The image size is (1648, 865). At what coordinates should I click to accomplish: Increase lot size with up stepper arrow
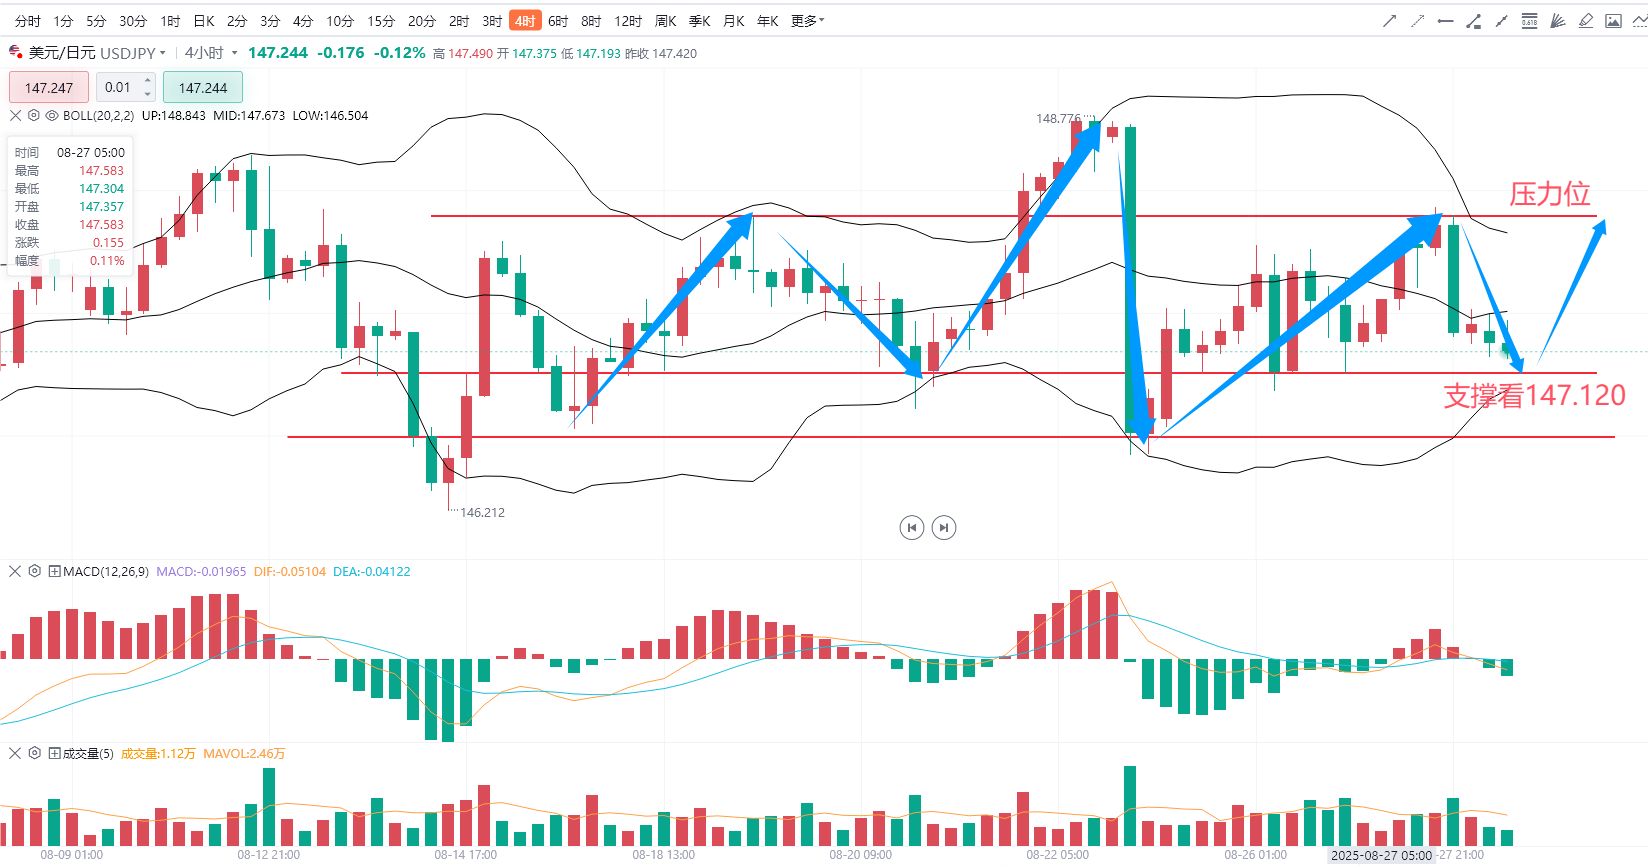click(x=148, y=80)
